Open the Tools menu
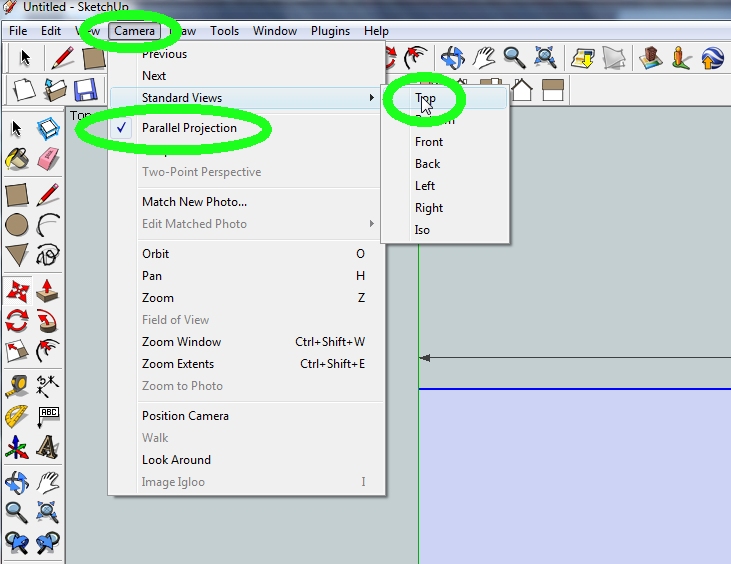This screenshot has width=731, height=564. (224, 31)
